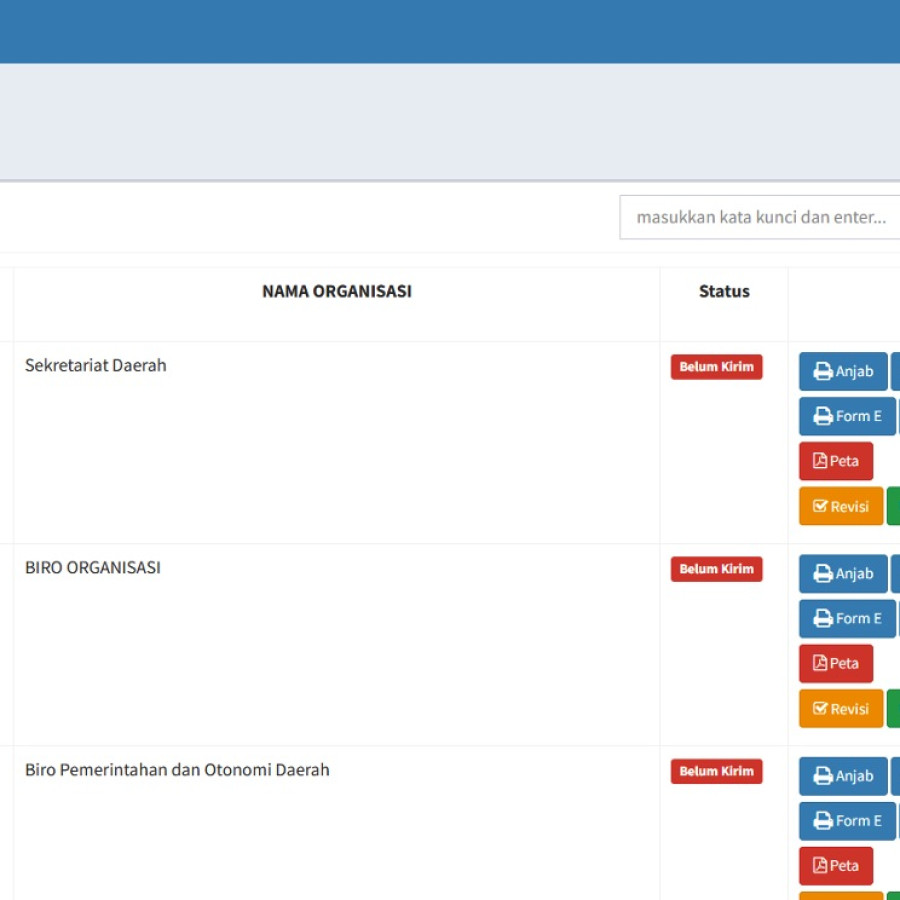This screenshot has width=900, height=900.
Task: Select the BIRO ORGANISASI organization name
Action: [x=93, y=568]
